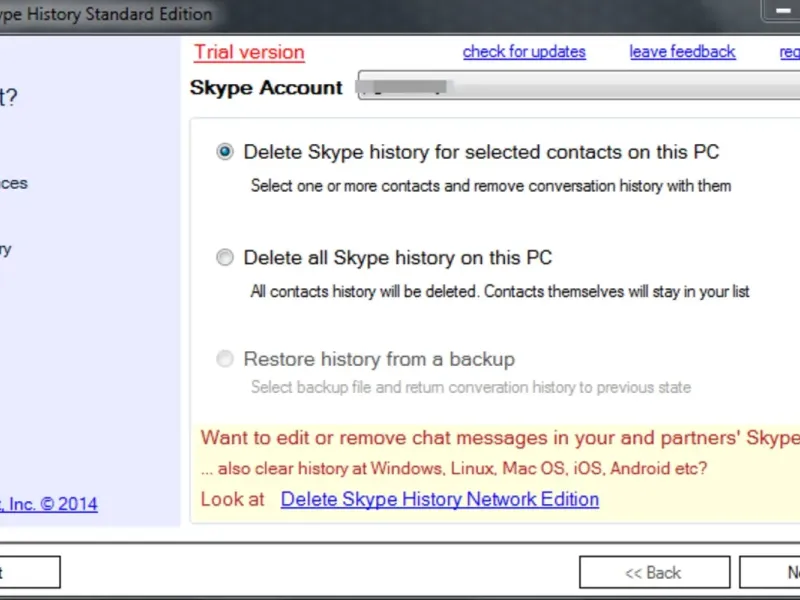This screenshot has width=800, height=600.
Task: Select Delete Skype history for selected contacts
Action: tap(225, 152)
